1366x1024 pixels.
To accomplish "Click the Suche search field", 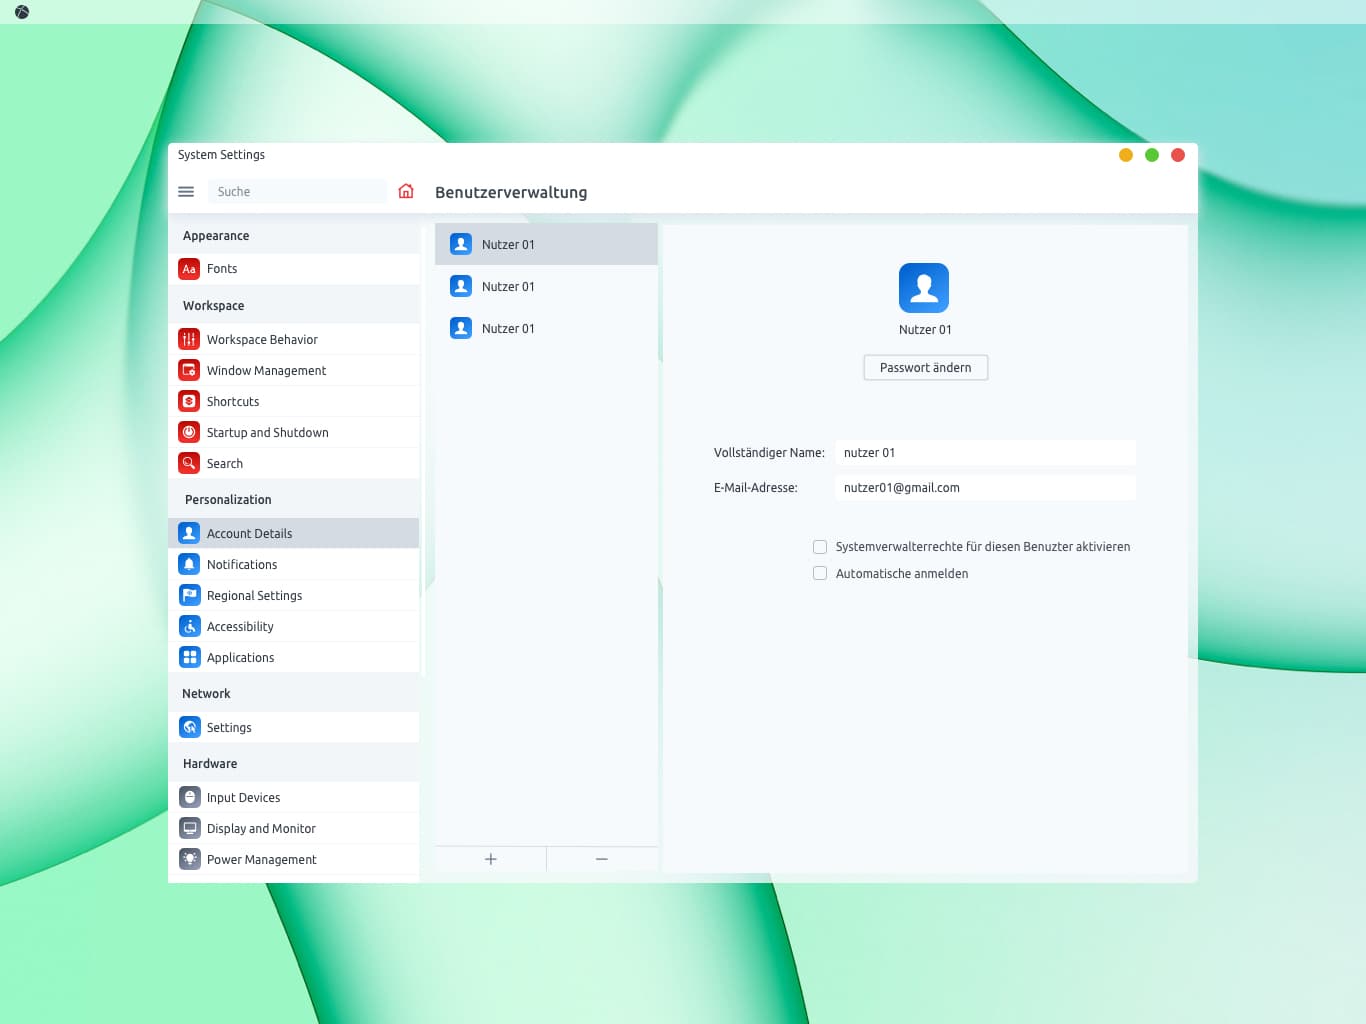I will coord(296,192).
